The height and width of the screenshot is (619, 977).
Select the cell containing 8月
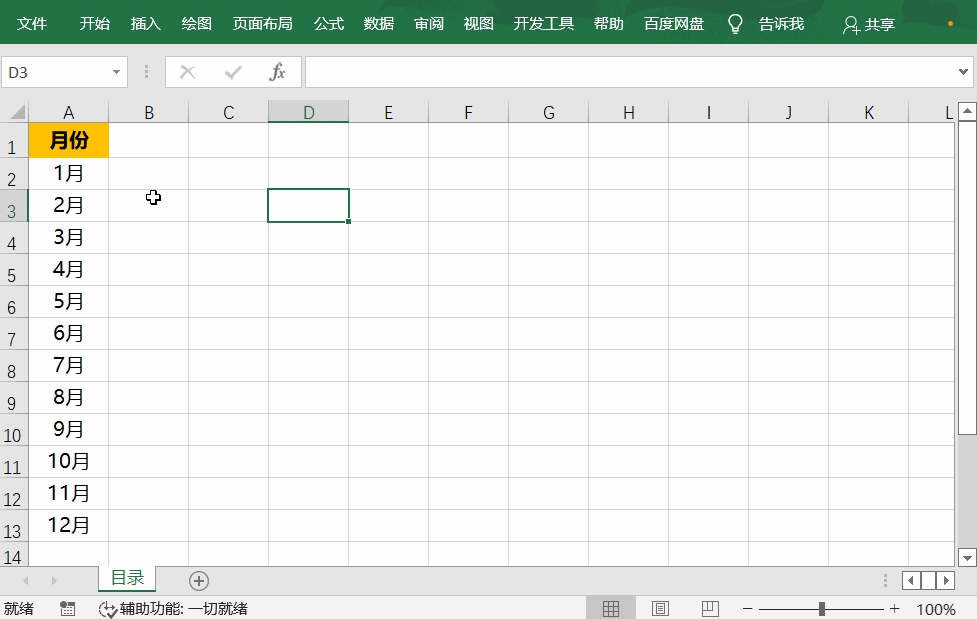click(x=69, y=398)
